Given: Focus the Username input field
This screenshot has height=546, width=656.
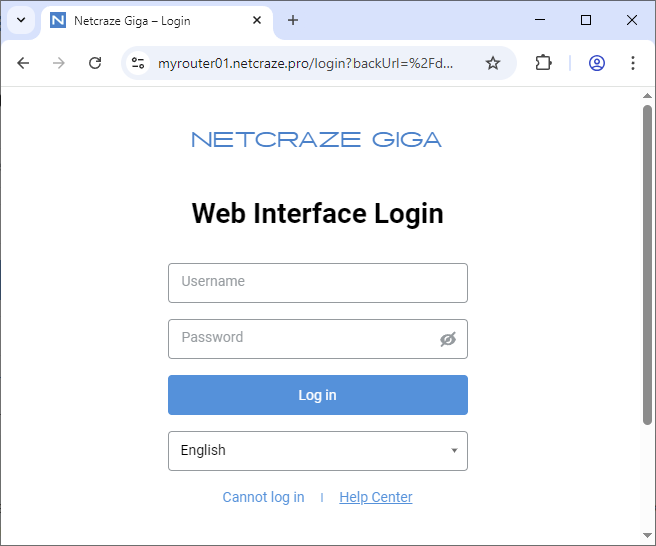Looking at the screenshot, I should pyautogui.click(x=317, y=283).
